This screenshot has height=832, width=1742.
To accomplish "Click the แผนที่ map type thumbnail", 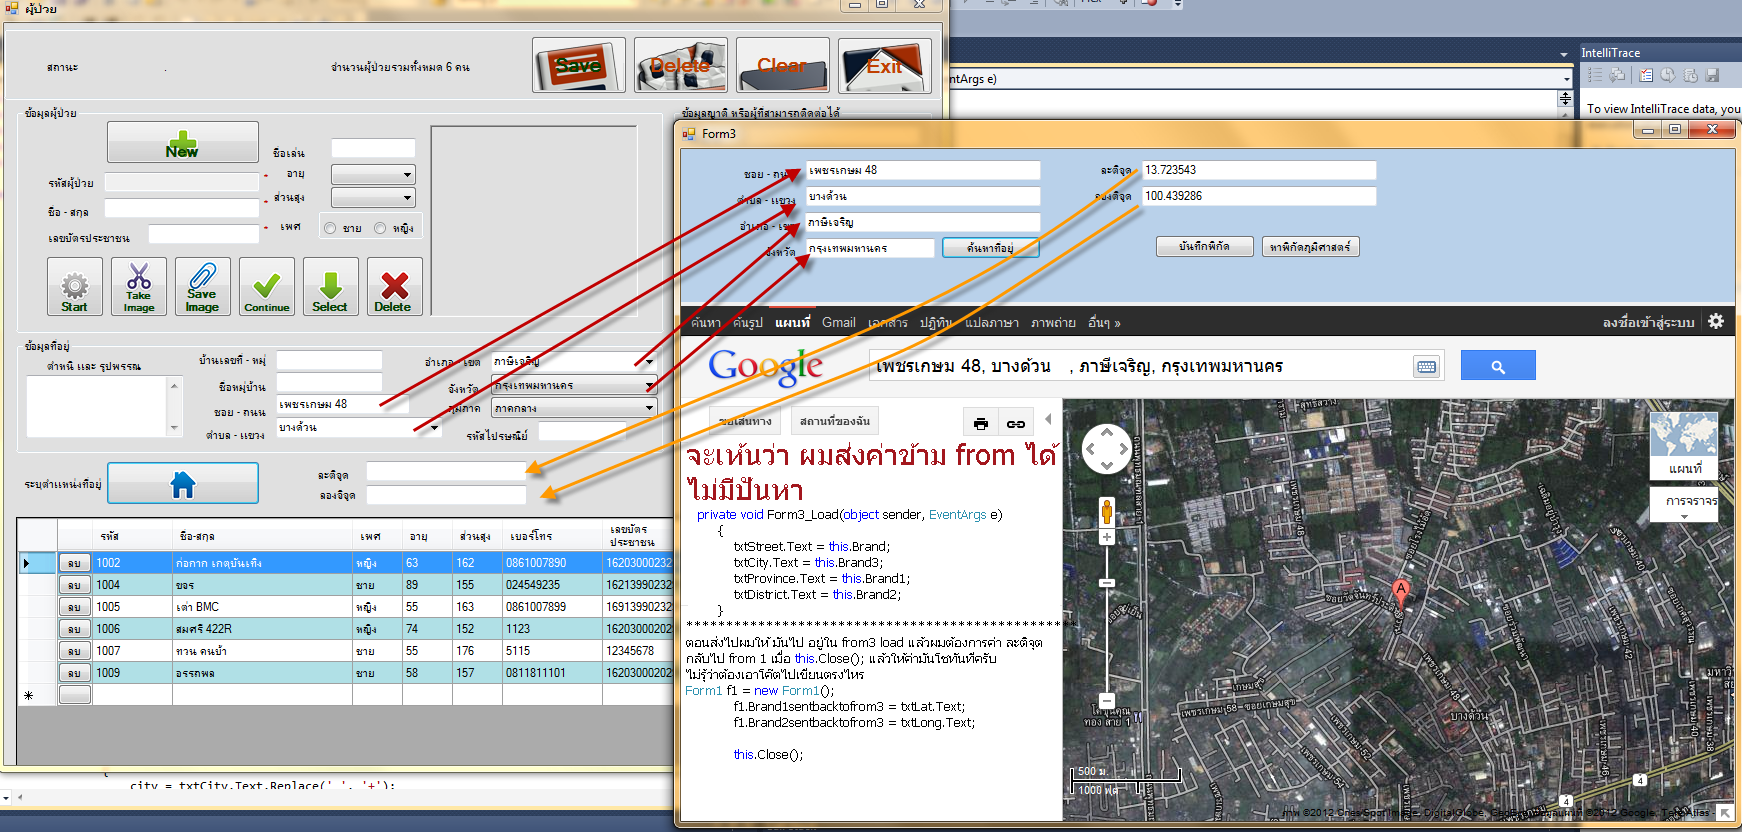I will coord(1684,445).
